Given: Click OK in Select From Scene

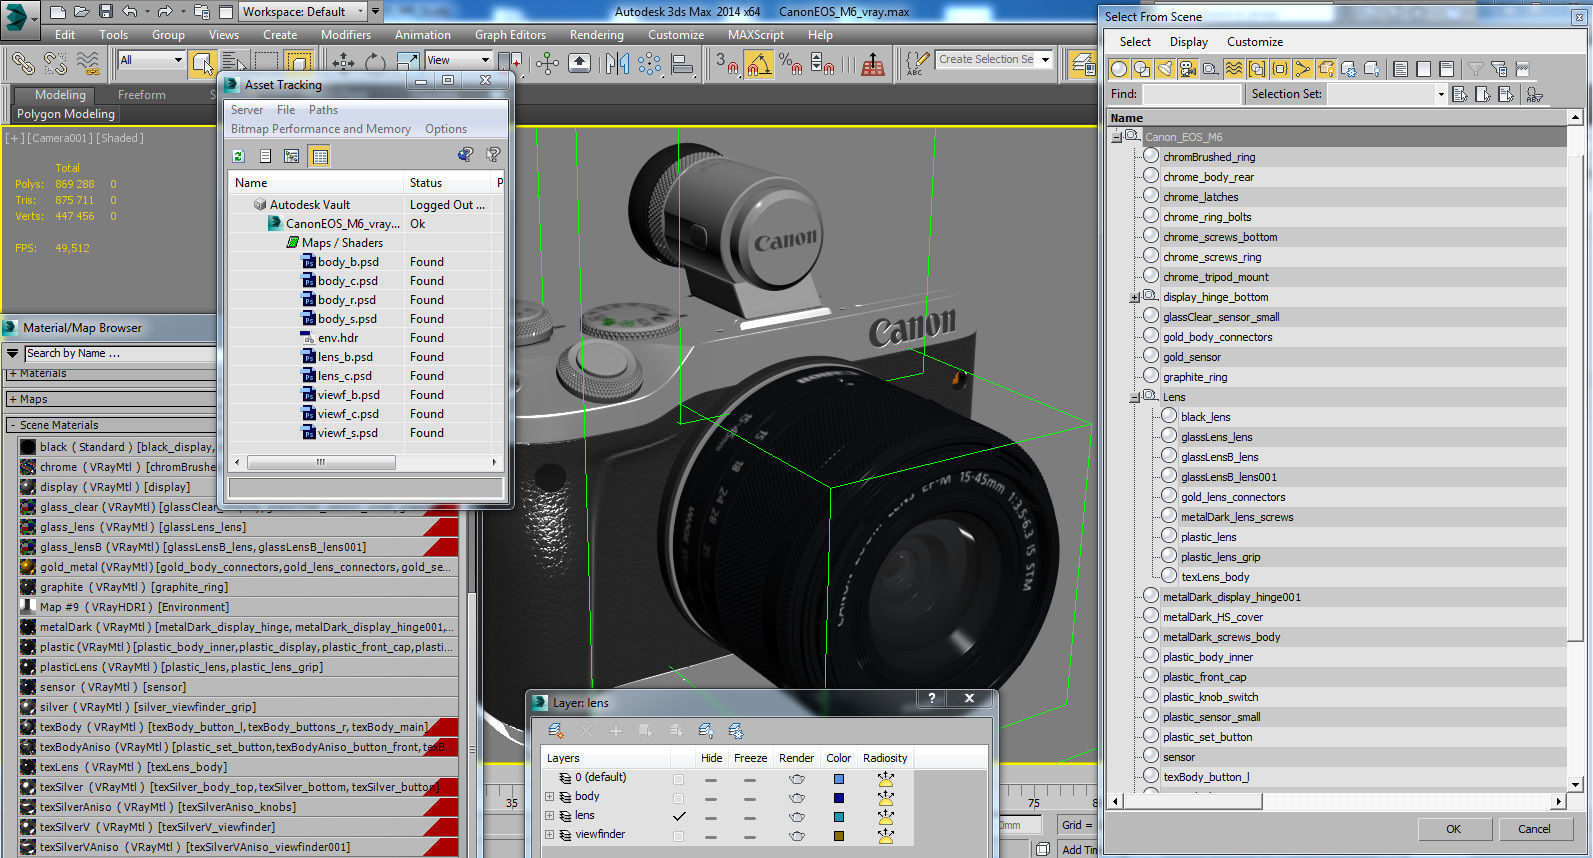Looking at the screenshot, I should [1453, 829].
